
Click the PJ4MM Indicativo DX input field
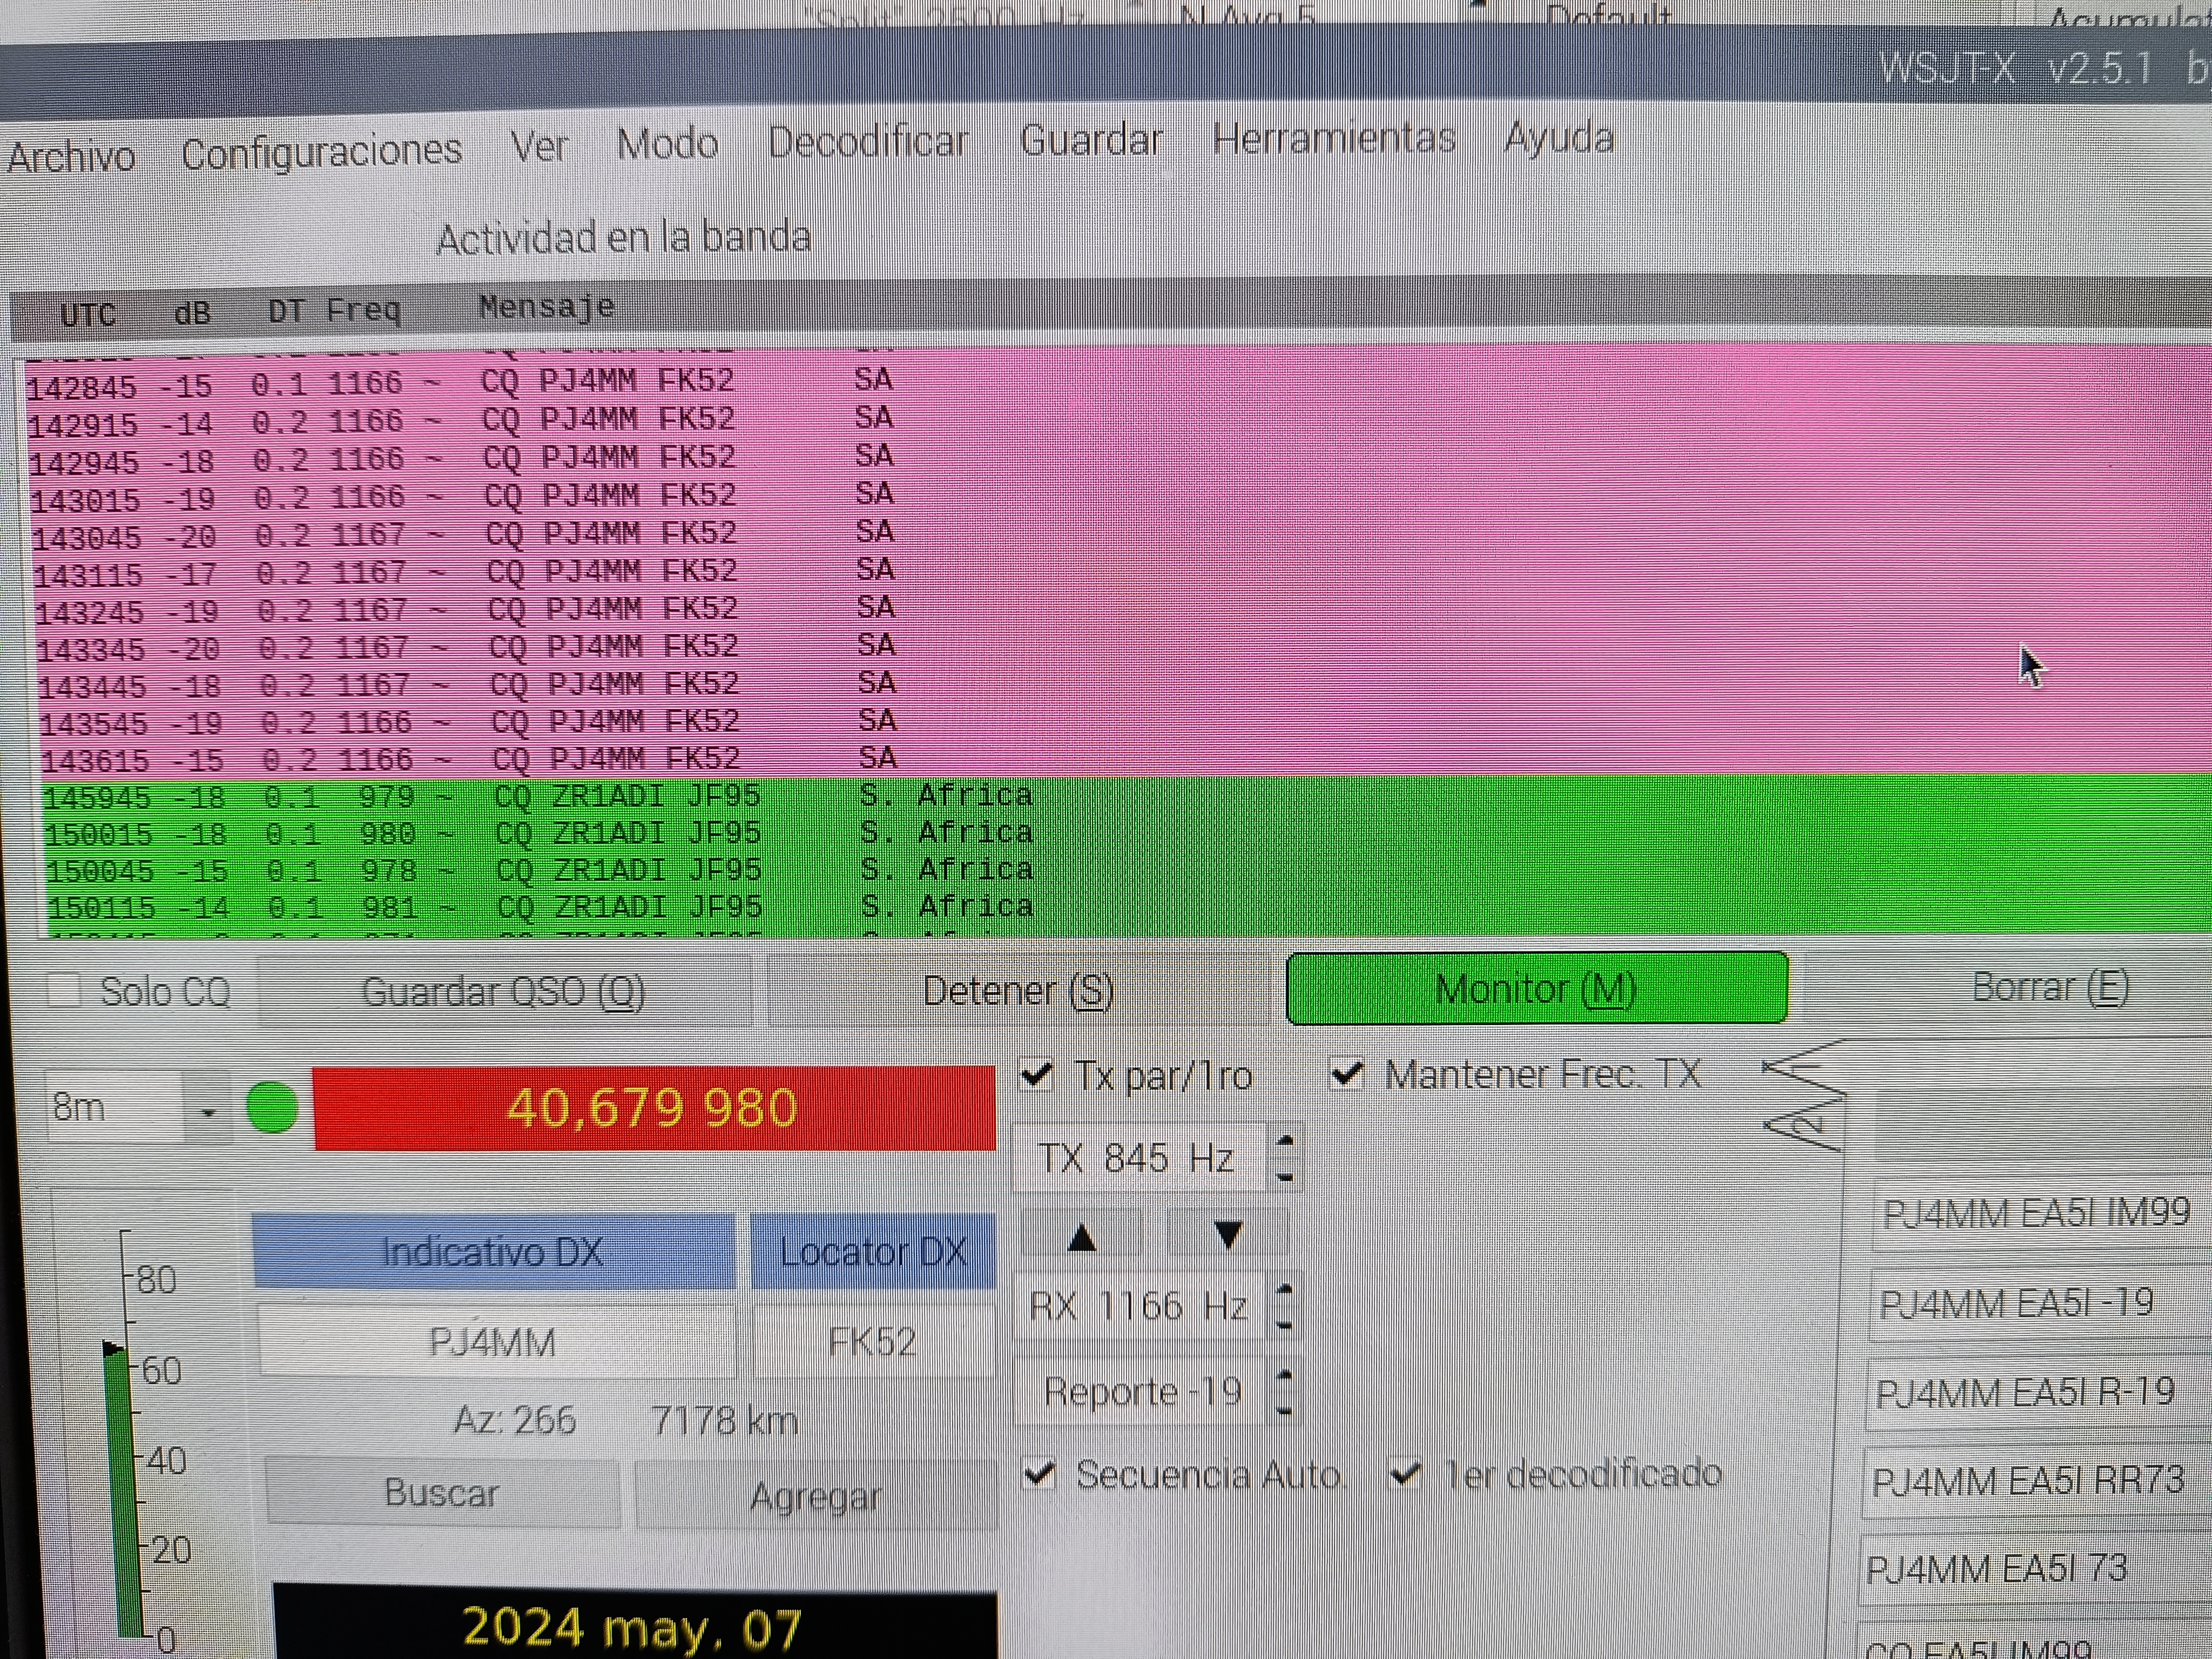[x=493, y=1342]
